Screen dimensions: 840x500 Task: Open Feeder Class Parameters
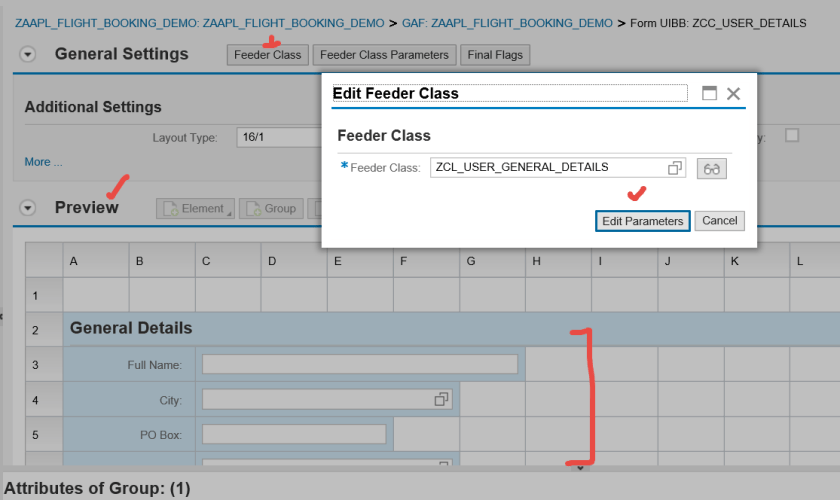385,55
